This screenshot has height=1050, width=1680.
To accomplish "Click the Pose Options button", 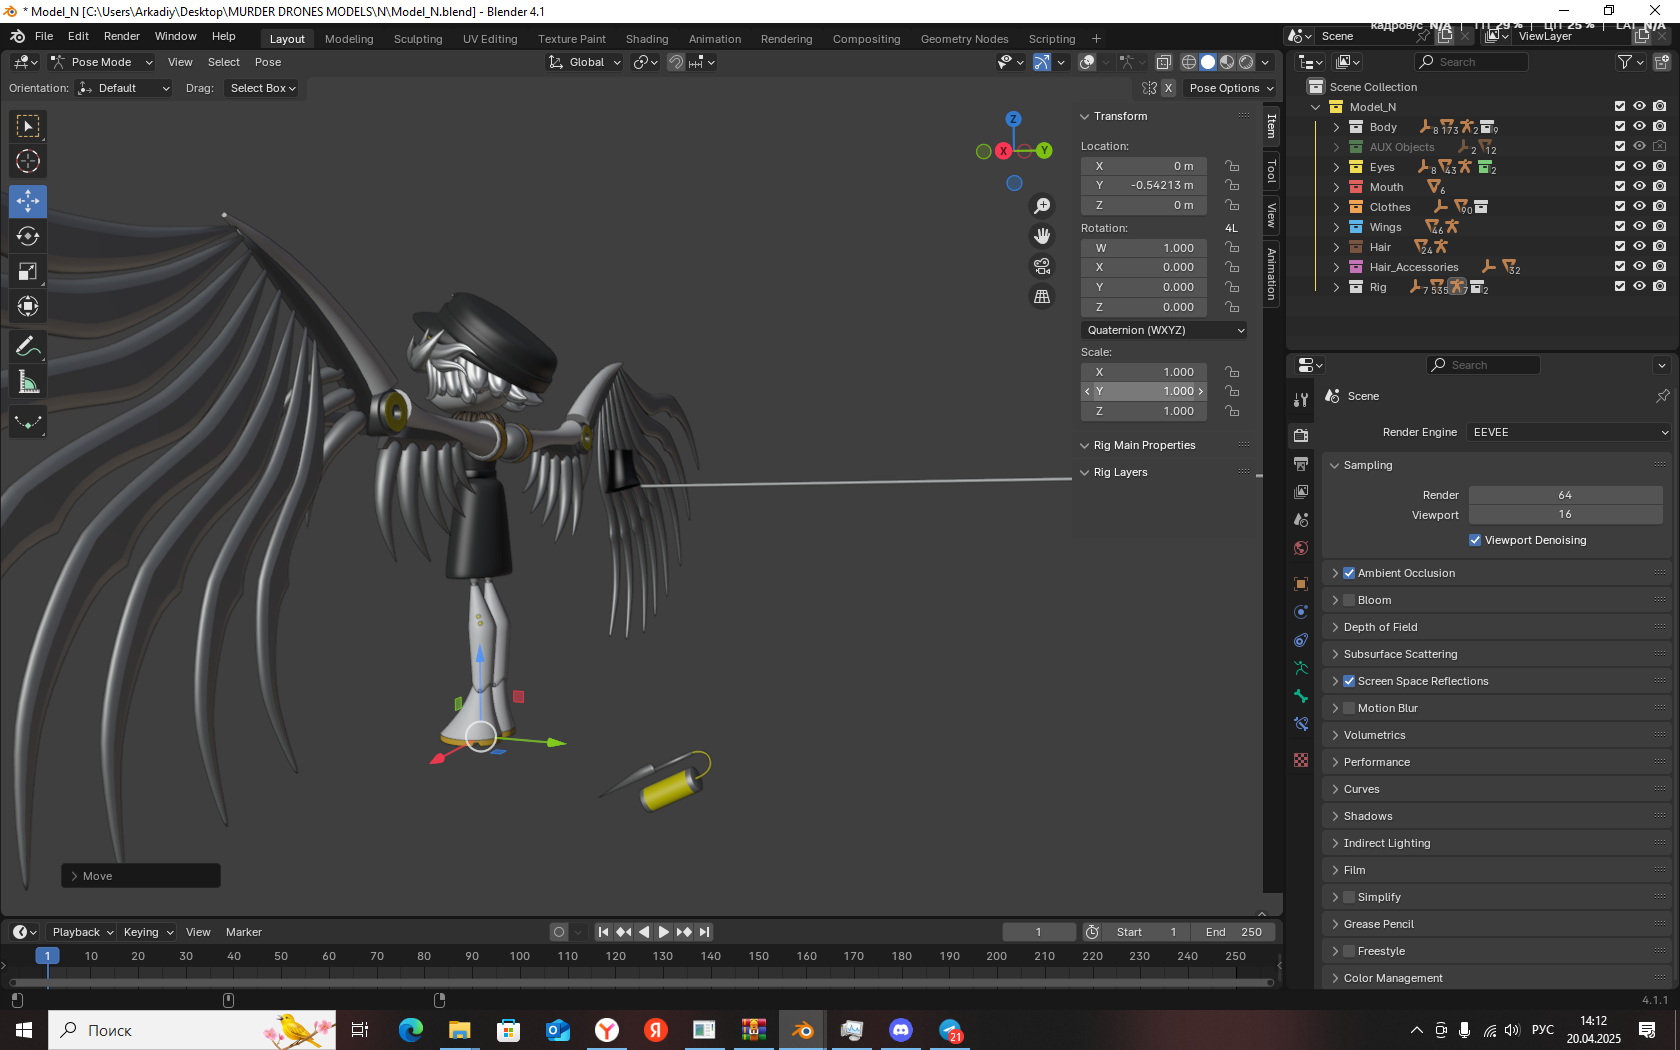I will (x=1230, y=88).
